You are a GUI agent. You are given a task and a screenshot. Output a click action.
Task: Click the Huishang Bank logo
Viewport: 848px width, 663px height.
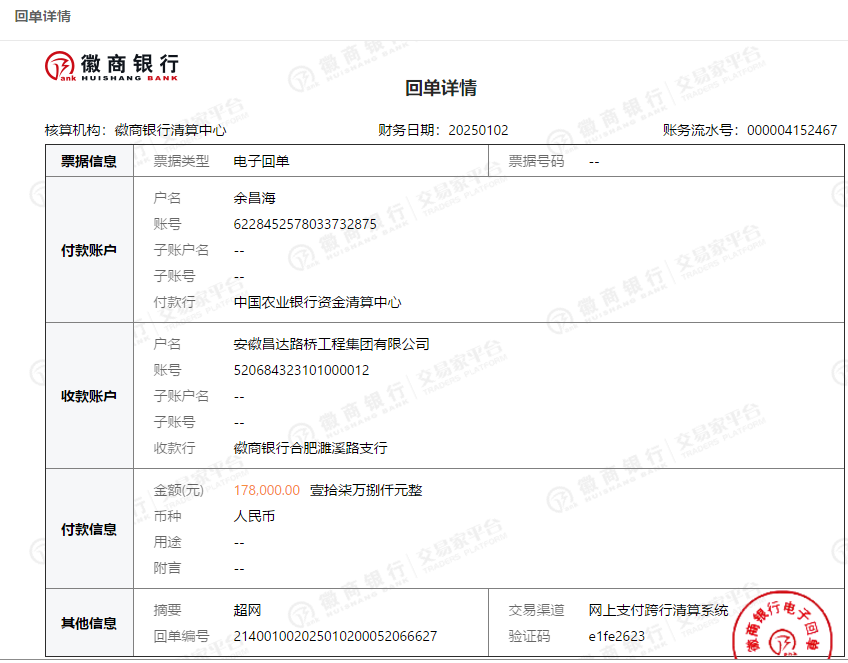tap(112, 66)
